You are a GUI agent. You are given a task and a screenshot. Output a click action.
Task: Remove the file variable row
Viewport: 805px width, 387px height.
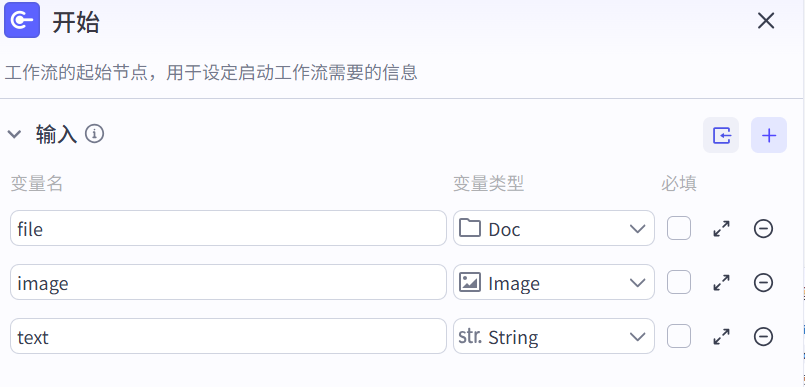click(x=763, y=228)
